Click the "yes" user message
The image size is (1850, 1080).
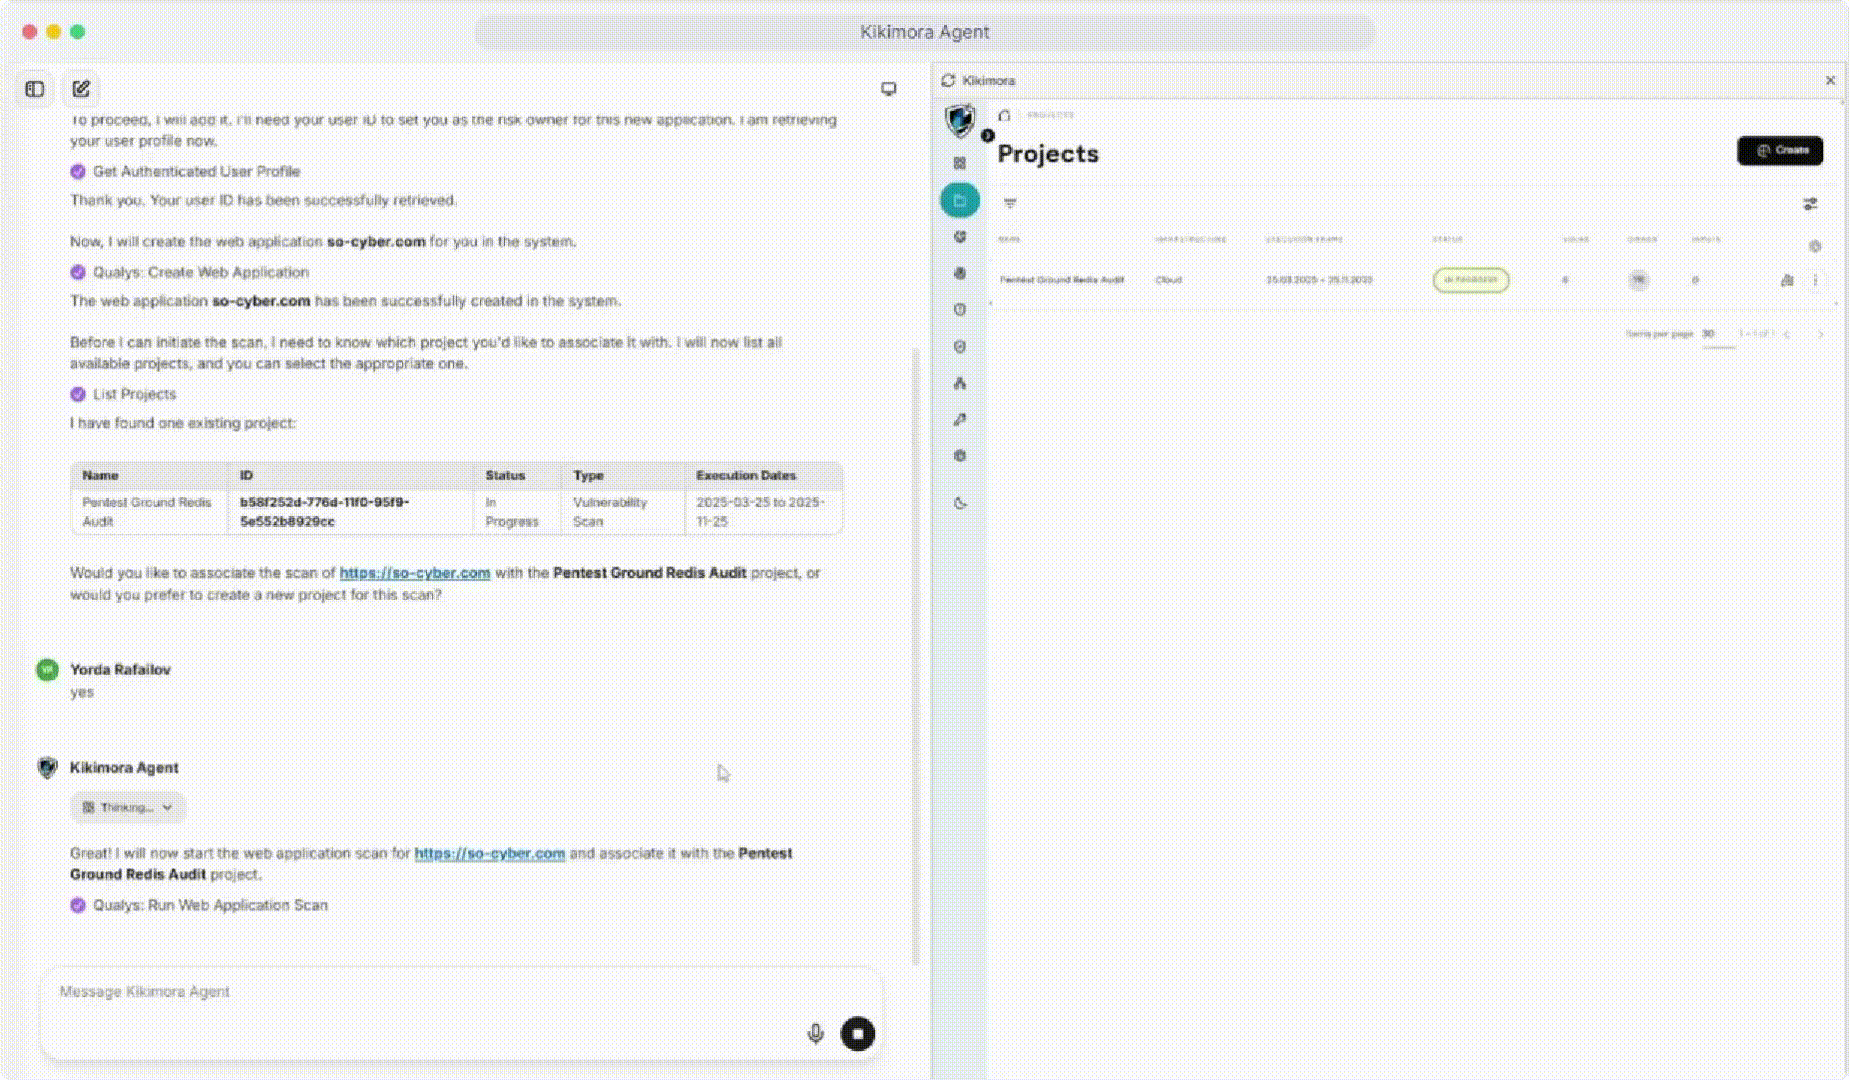tap(82, 692)
